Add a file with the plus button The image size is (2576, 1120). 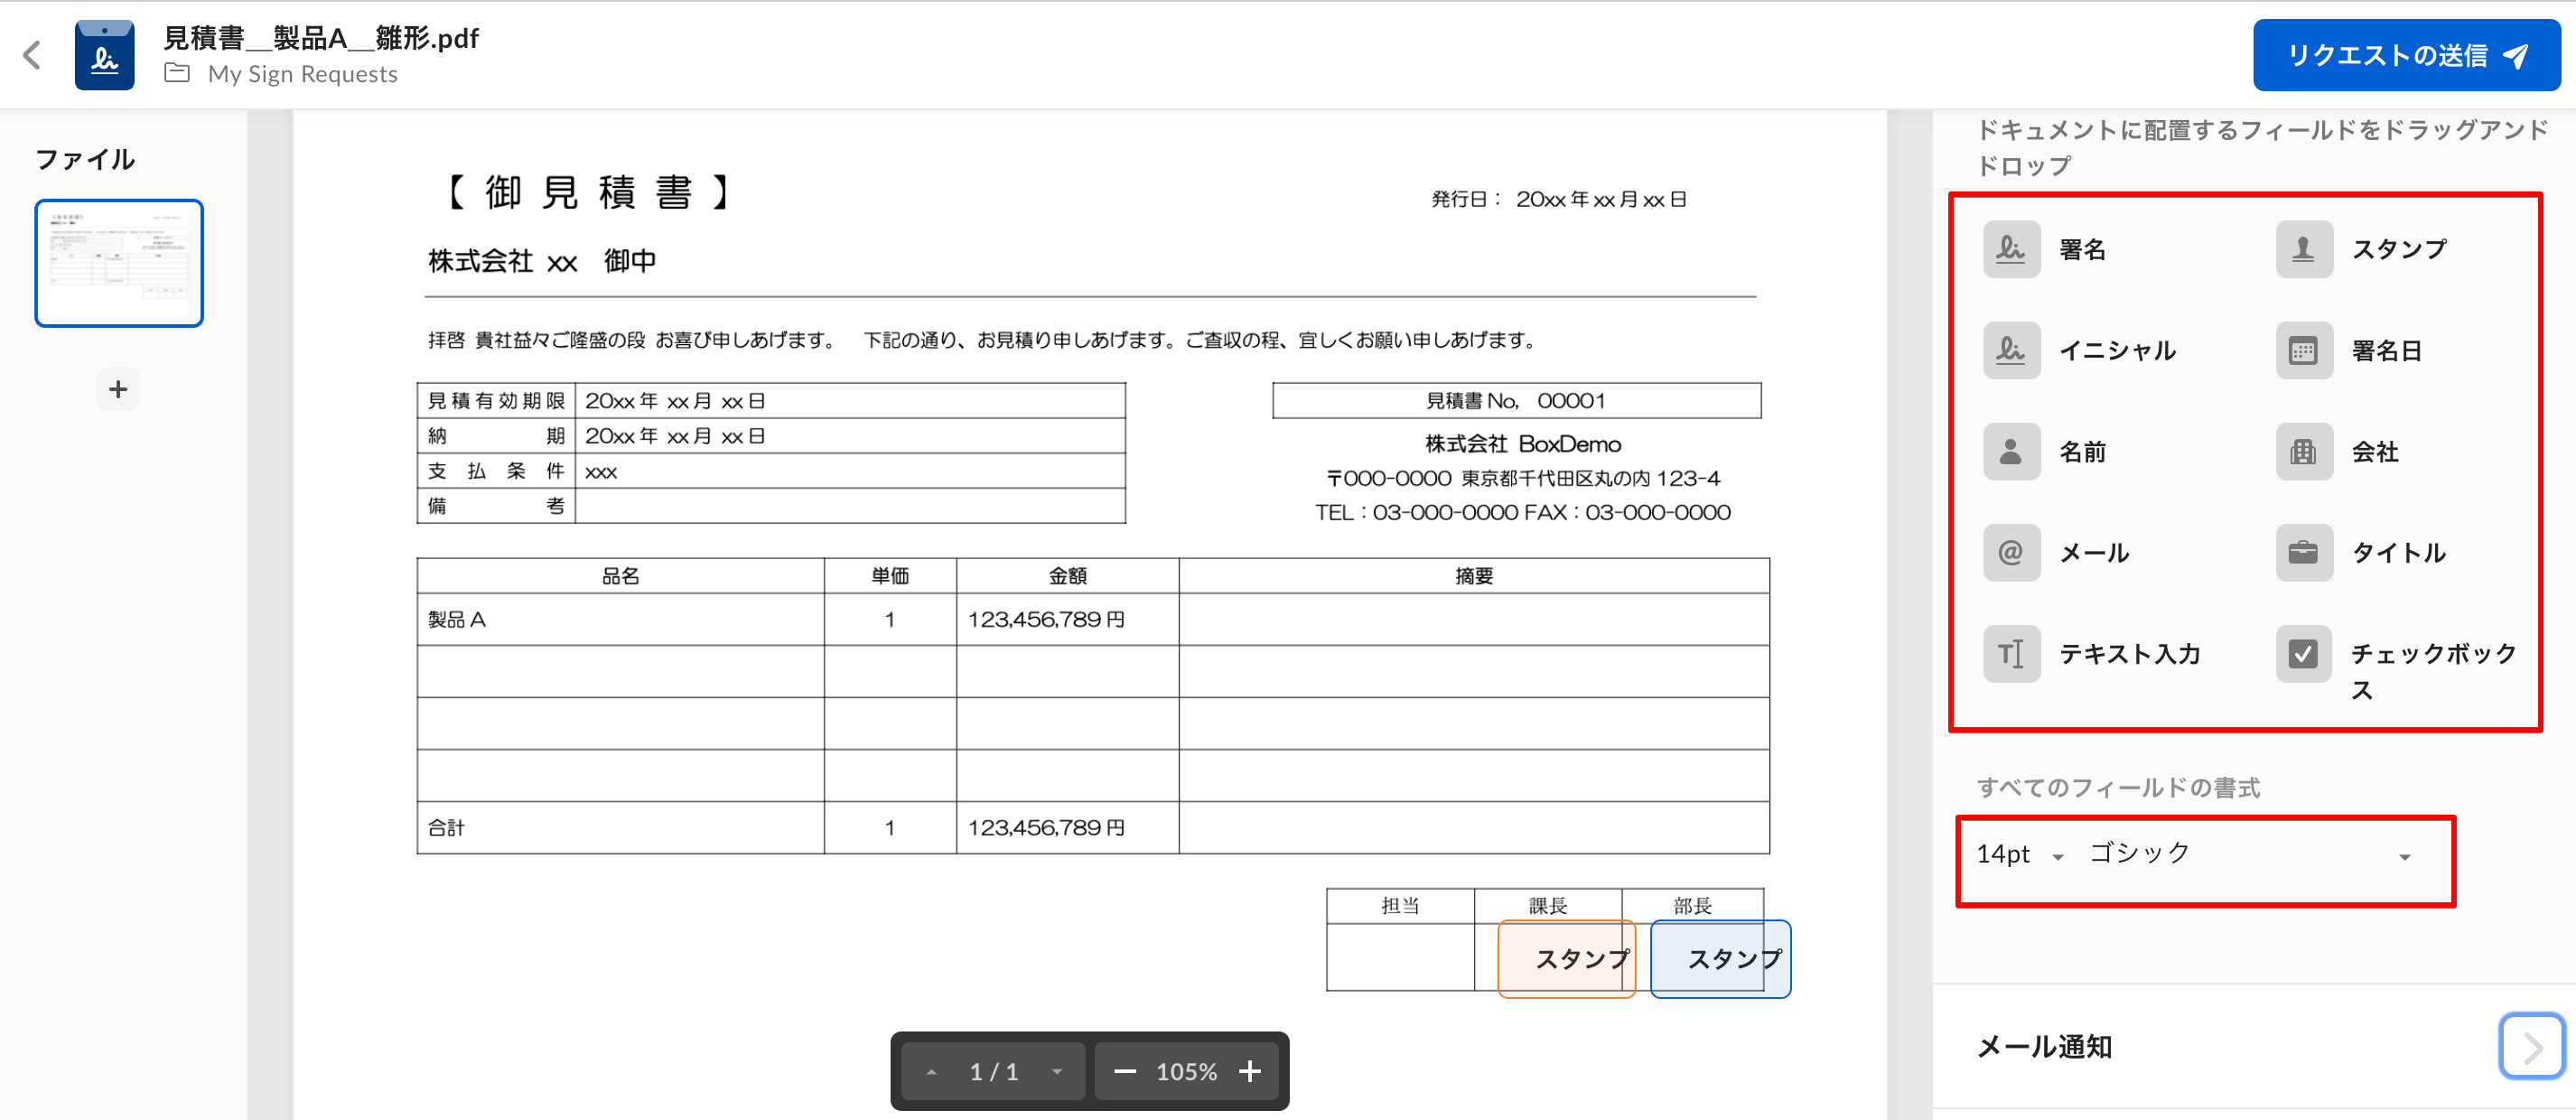[118, 389]
